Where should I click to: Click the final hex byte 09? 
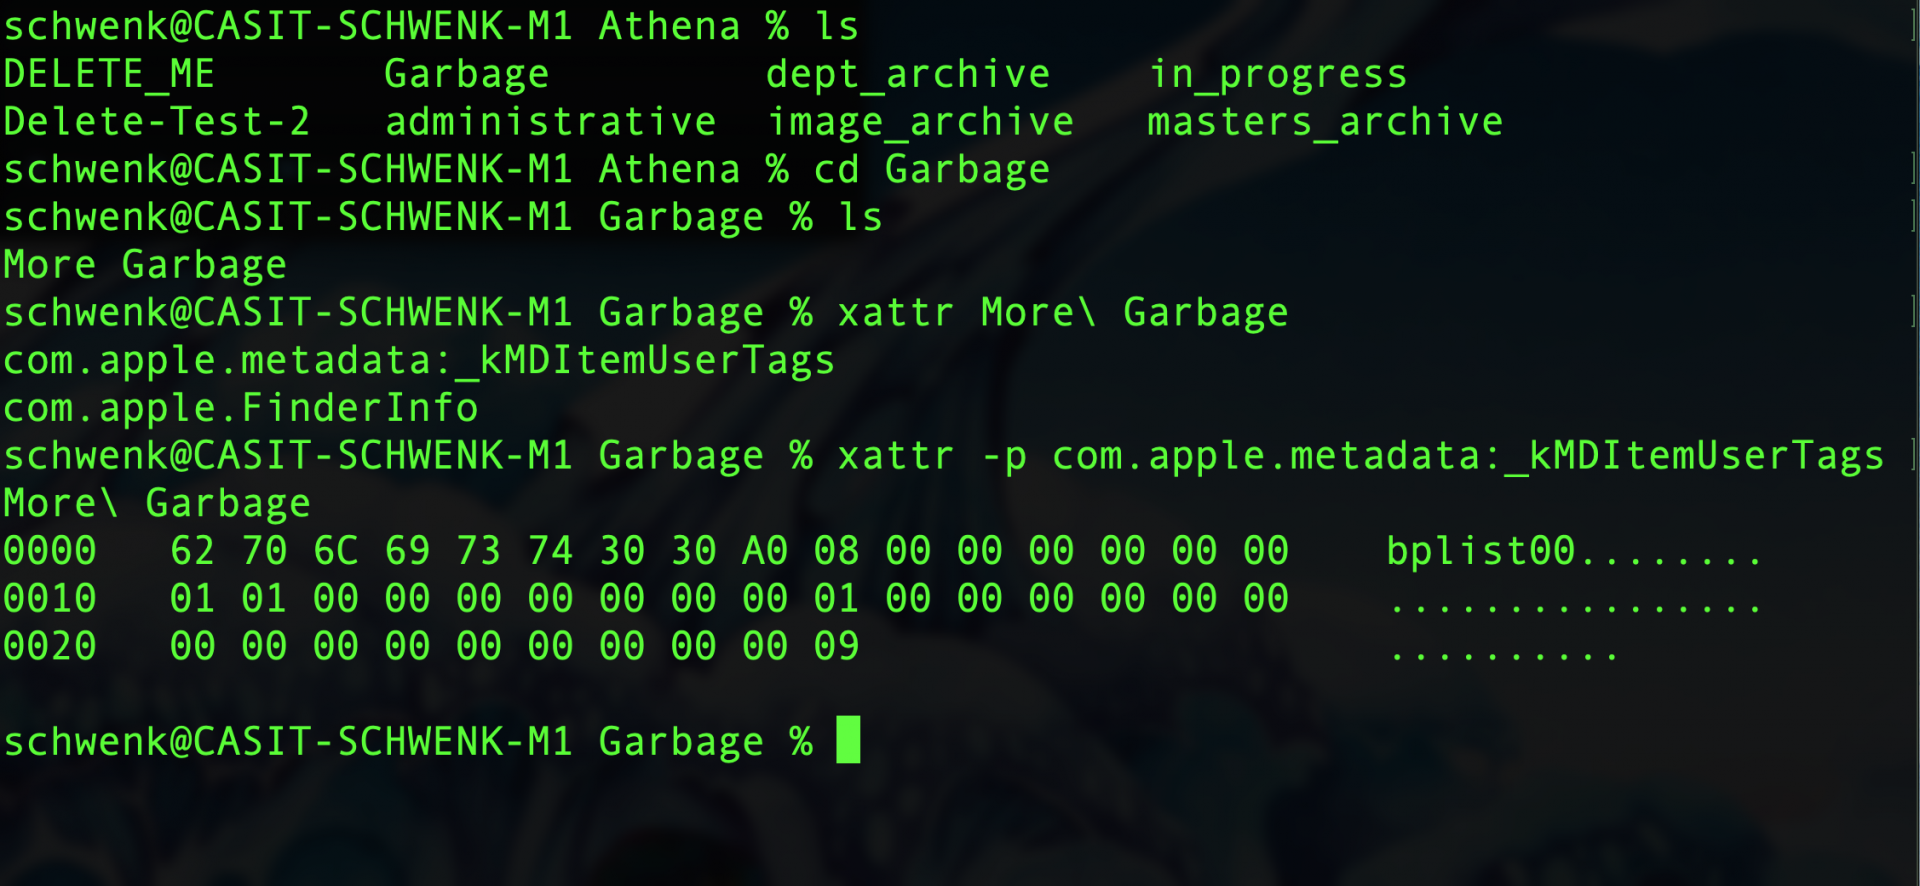pos(836,647)
